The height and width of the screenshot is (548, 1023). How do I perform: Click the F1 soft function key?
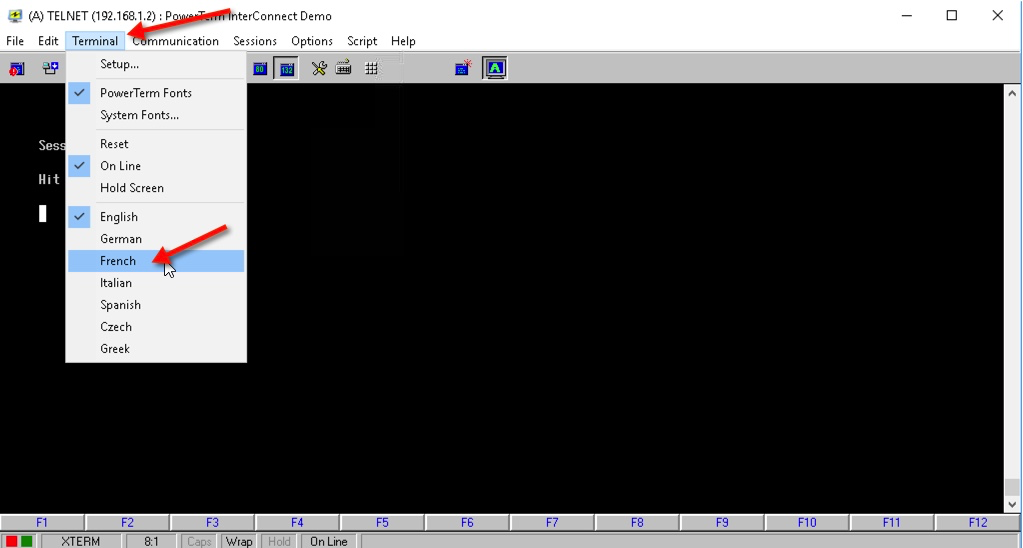coord(42,523)
